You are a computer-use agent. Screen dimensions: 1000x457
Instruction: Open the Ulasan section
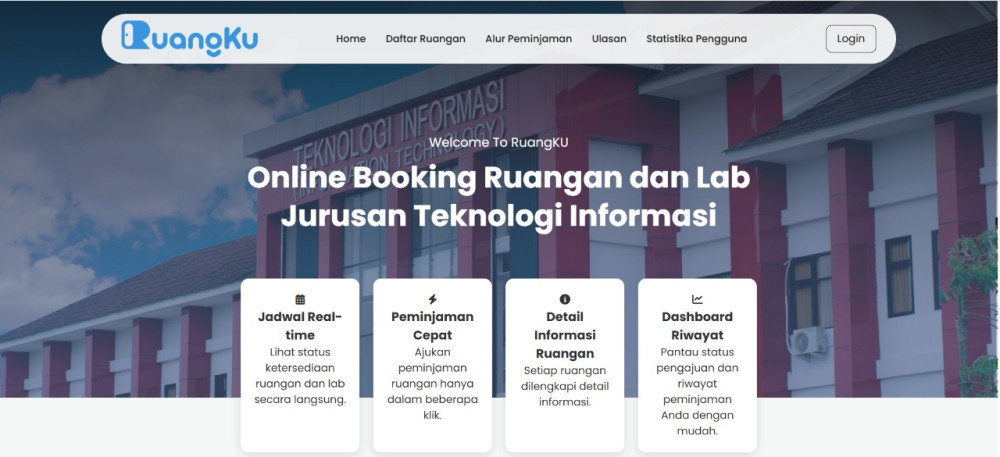tap(609, 39)
